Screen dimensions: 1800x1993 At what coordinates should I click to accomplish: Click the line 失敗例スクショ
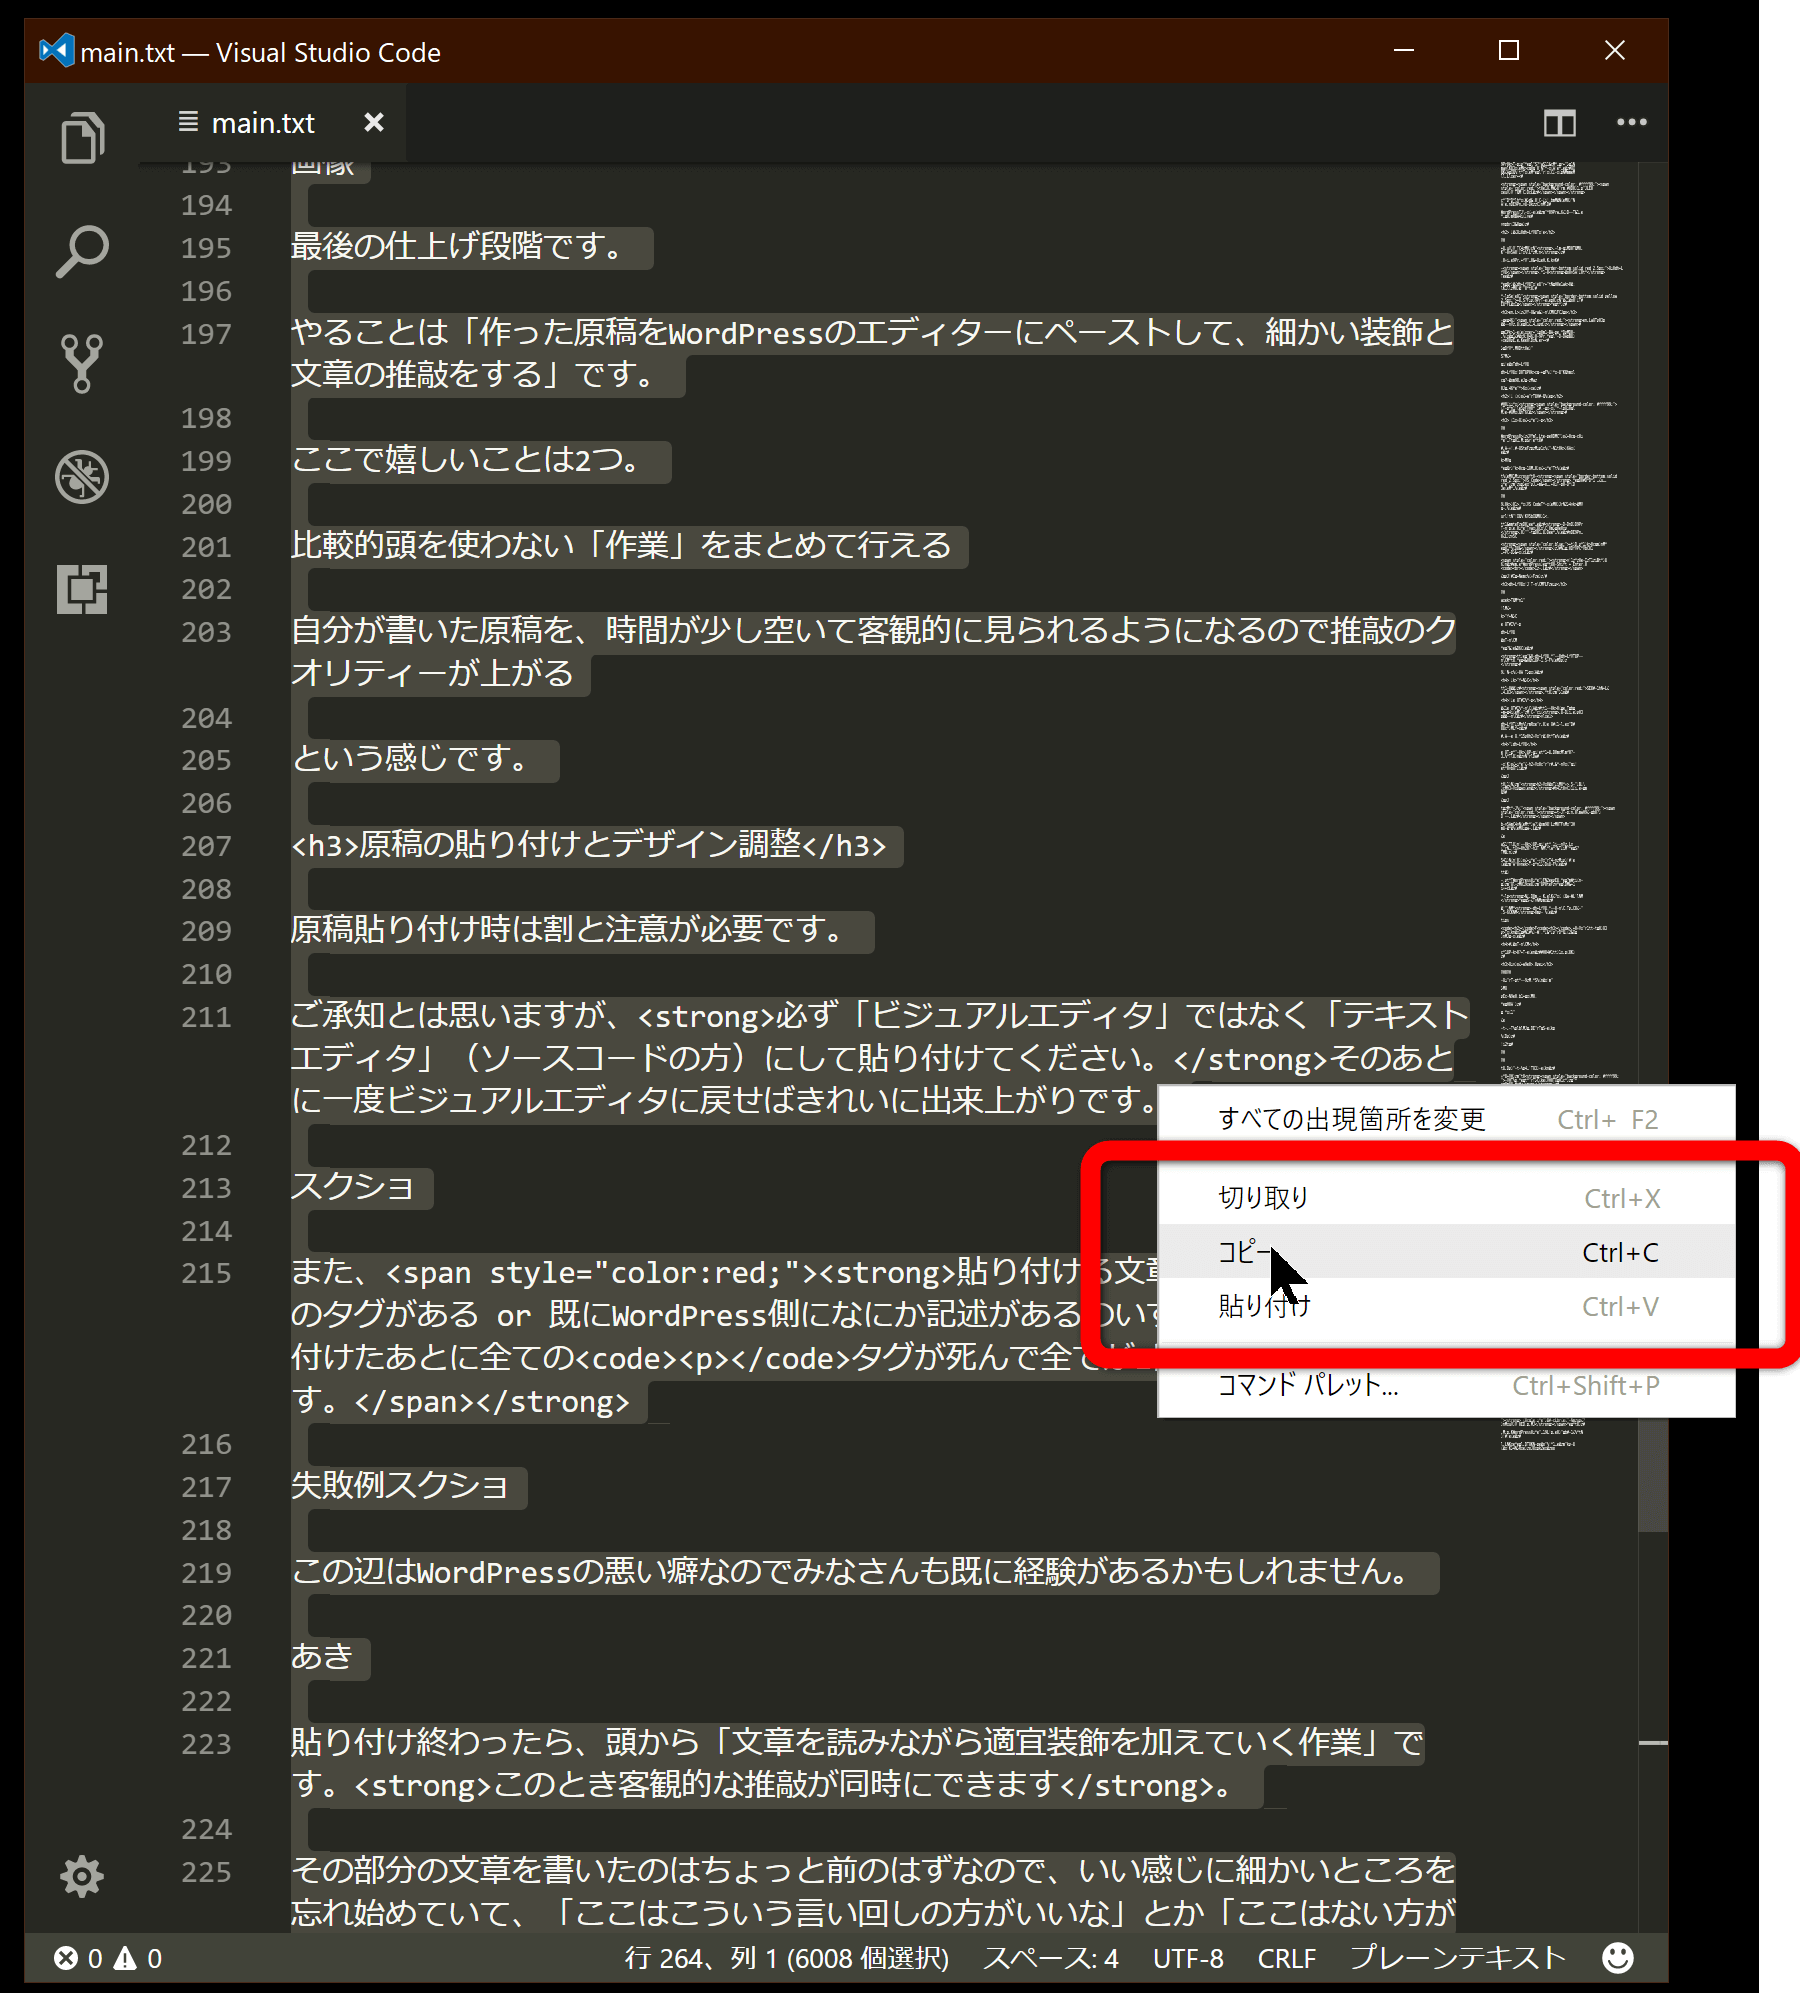coord(399,1486)
